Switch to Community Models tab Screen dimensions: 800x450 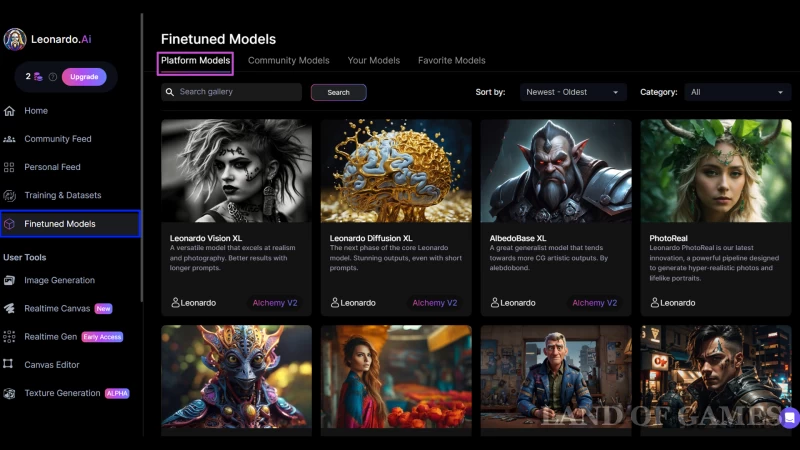pyautogui.click(x=288, y=61)
